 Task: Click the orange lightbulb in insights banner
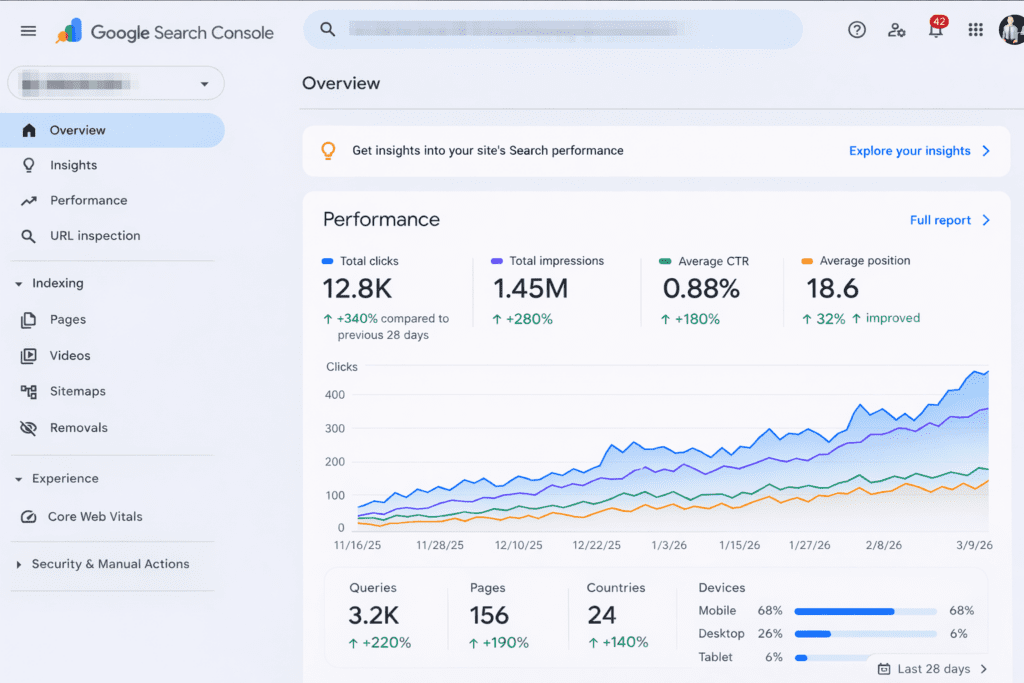click(328, 151)
